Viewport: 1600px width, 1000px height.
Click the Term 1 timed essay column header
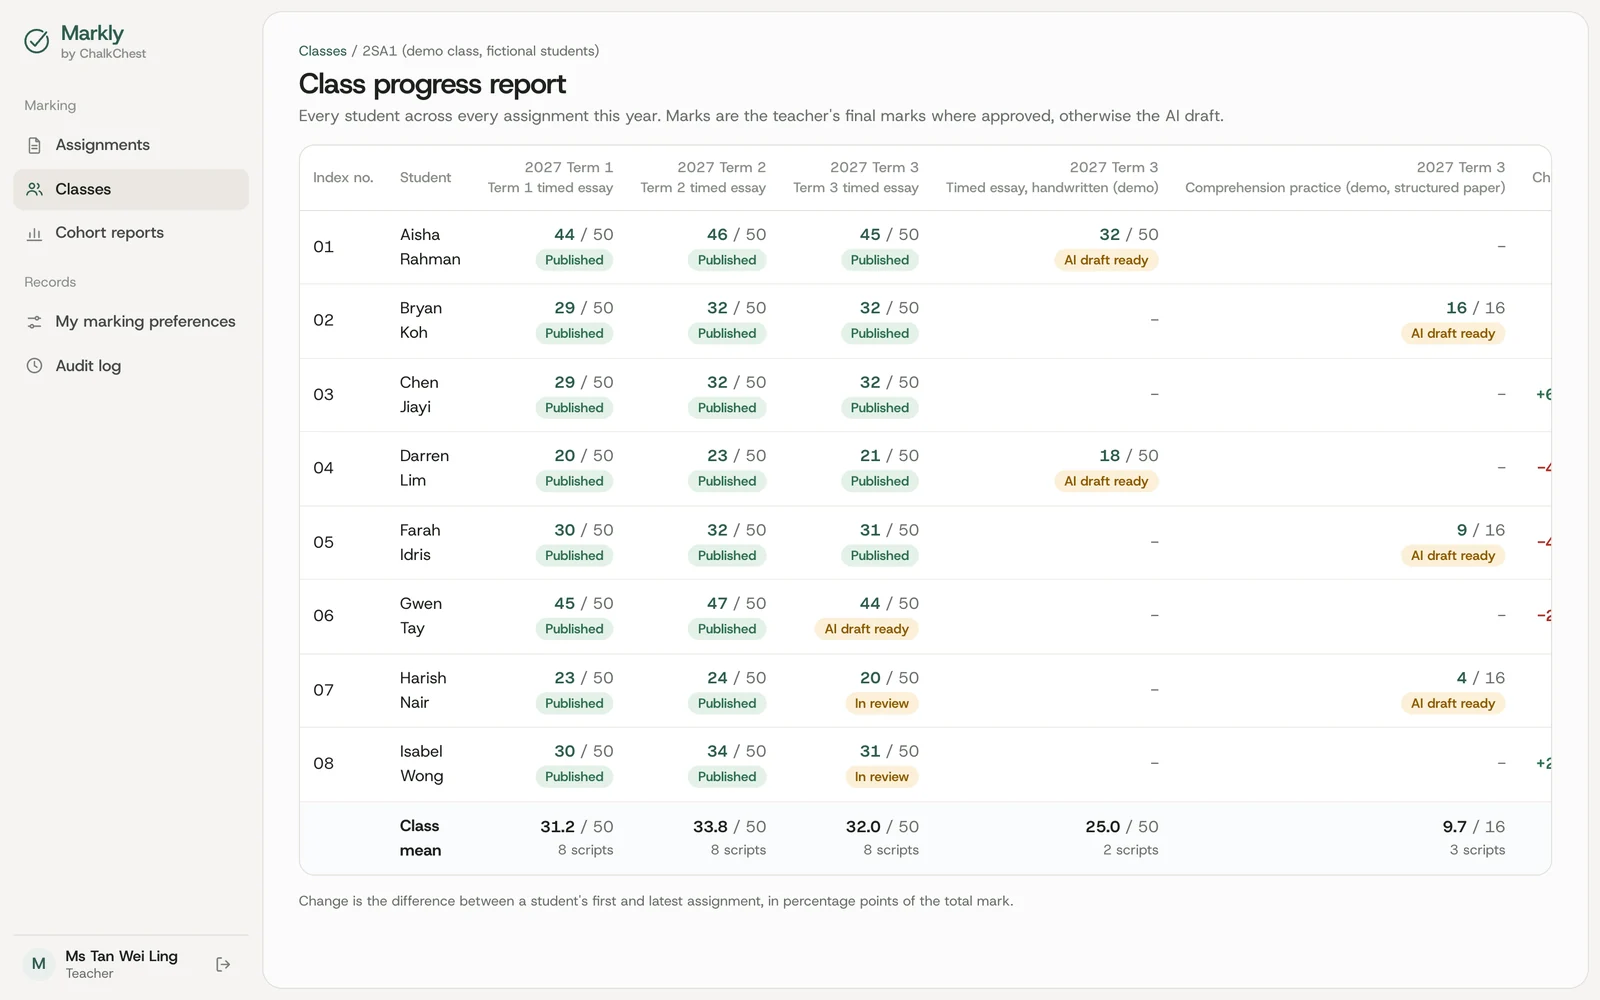click(x=550, y=177)
